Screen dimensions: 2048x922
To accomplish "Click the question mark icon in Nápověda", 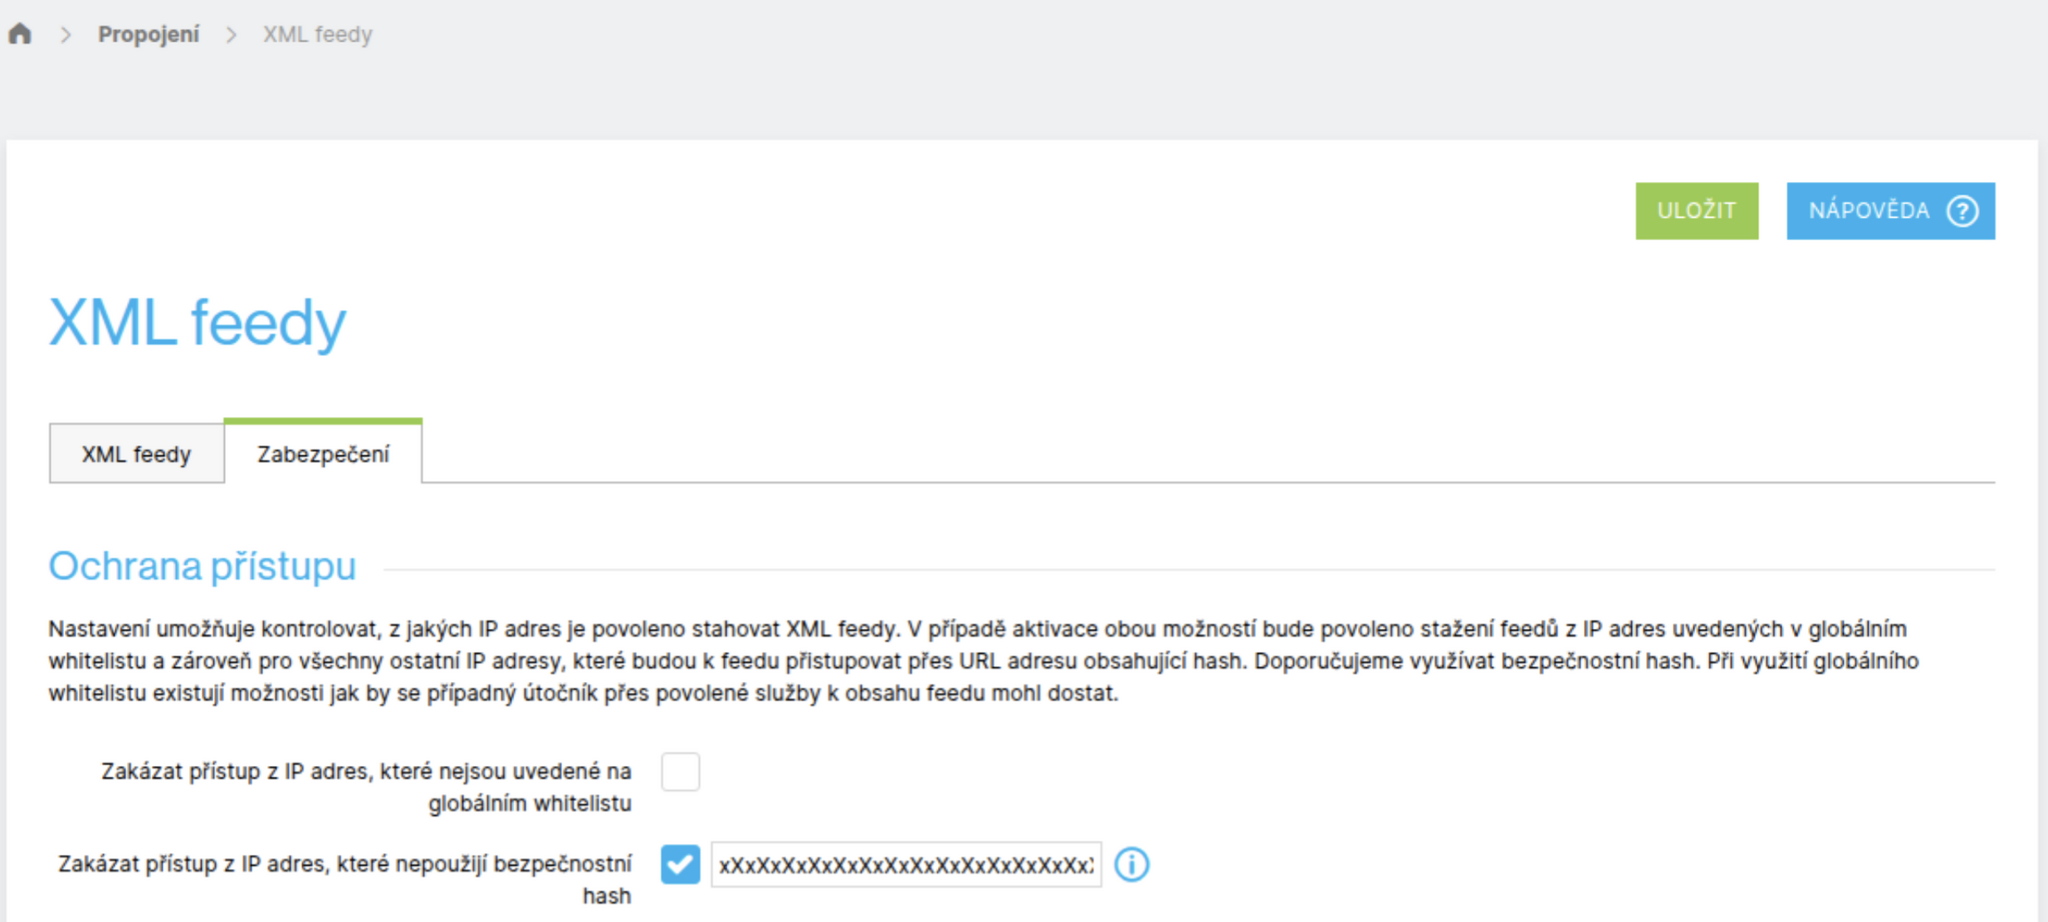I will pos(1962,211).
